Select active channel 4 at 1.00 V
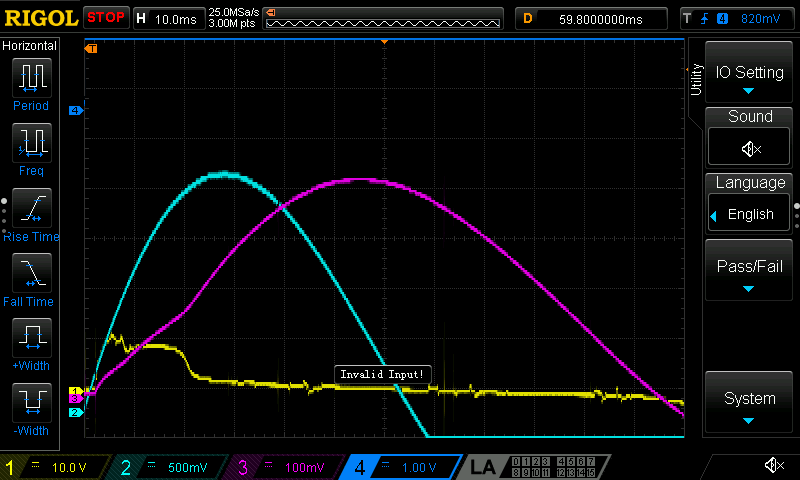The height and width of the screenshot is (480, 800). point(398,467)
